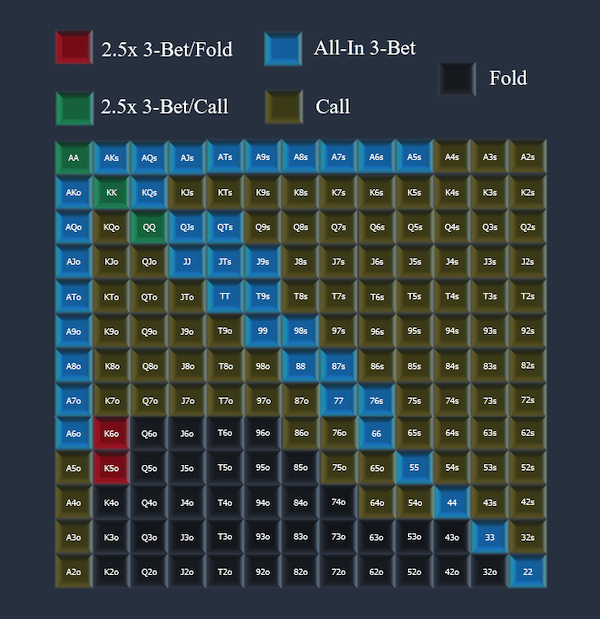This screenshot has width=600, height=619.
Task: Click the 99 pocket pair cell
Action: (263, 331)
